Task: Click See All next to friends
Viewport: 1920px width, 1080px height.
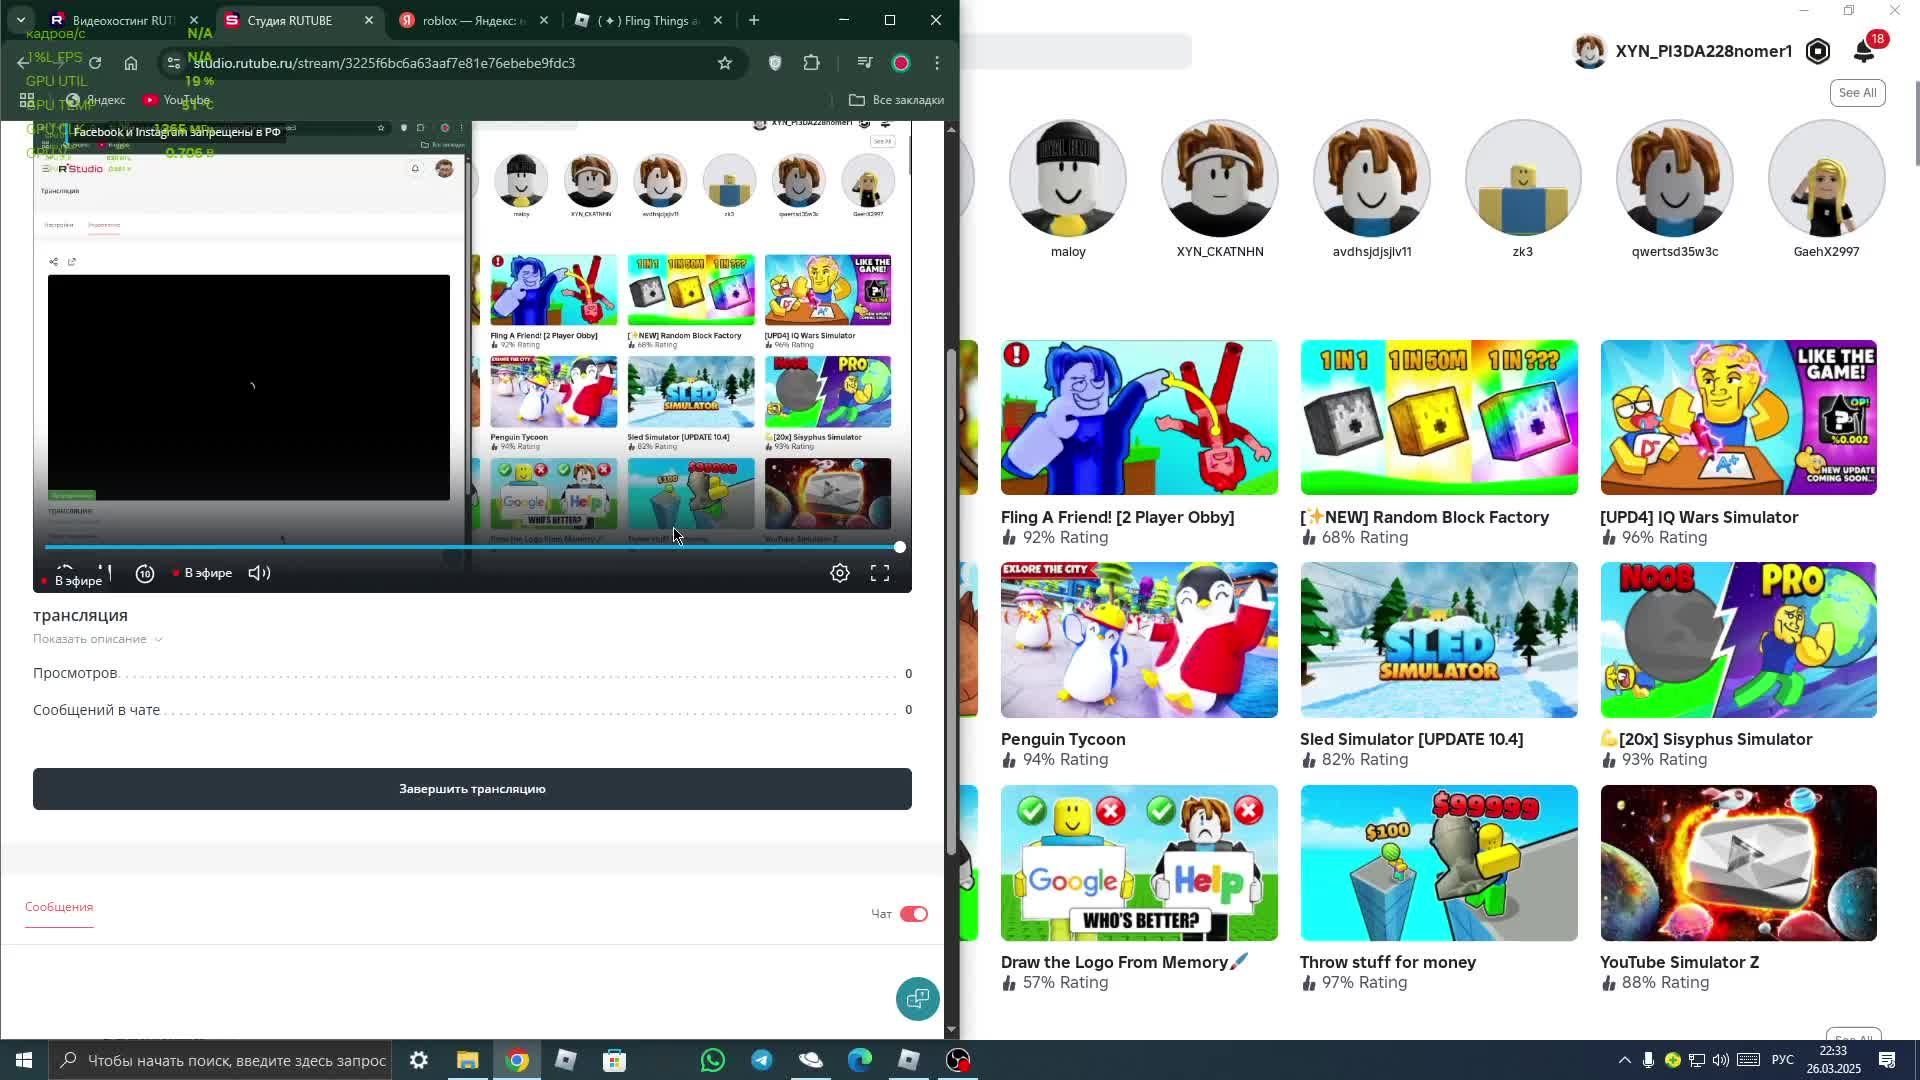Action: [x=1857, y=93]
